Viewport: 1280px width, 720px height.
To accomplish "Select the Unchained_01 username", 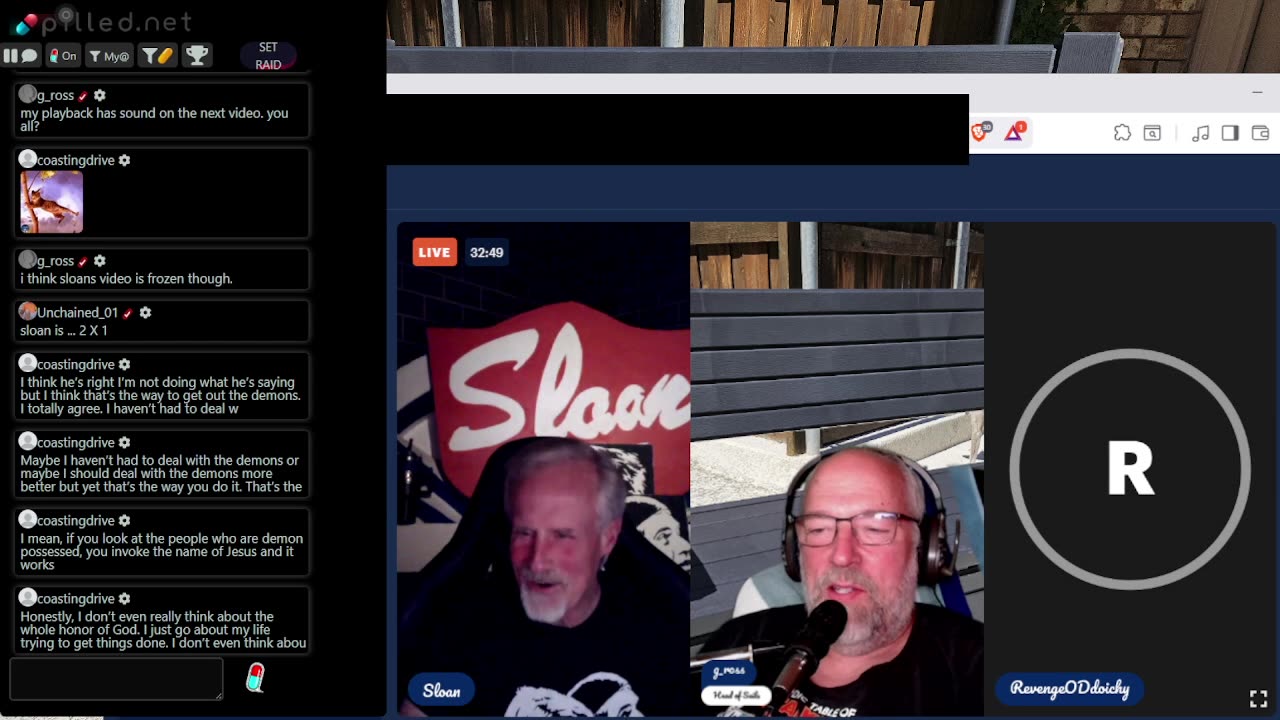I will click(77, 313).
